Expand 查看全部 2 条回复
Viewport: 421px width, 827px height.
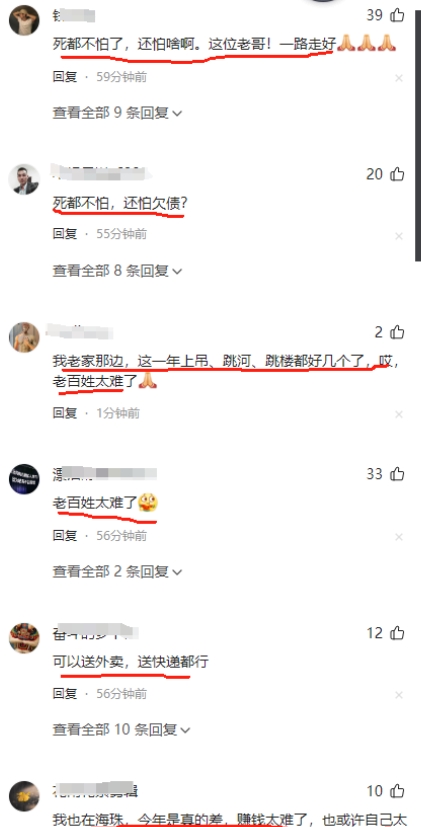117,571
